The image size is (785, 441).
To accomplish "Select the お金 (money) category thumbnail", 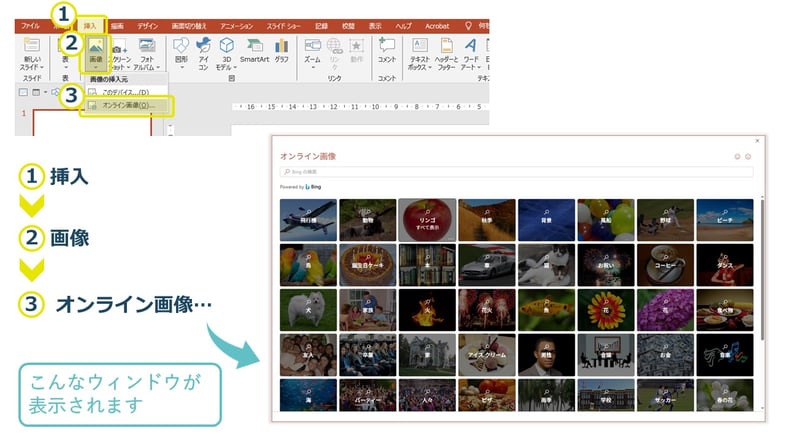I will (665, 355).
